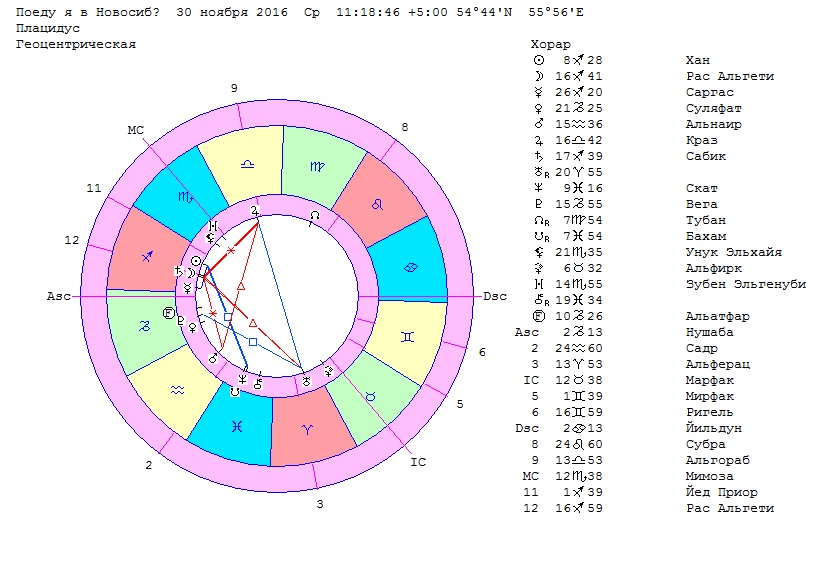Select the Asc label left of the wheel

(x=57, y=297)
